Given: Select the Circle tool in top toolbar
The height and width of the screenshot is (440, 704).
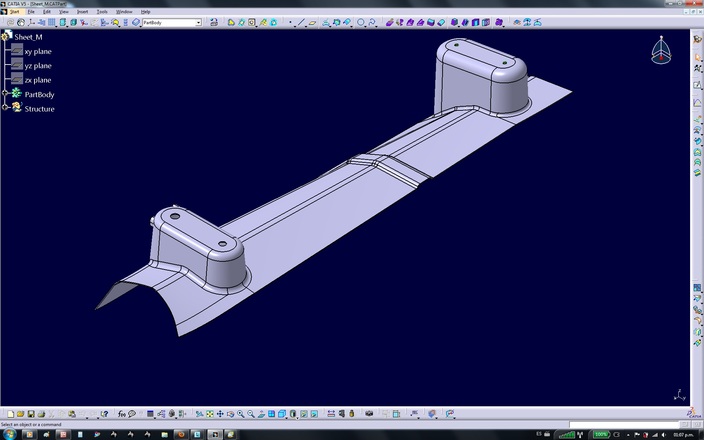Looking at the screenshot, I should click(x=361, y=22).
